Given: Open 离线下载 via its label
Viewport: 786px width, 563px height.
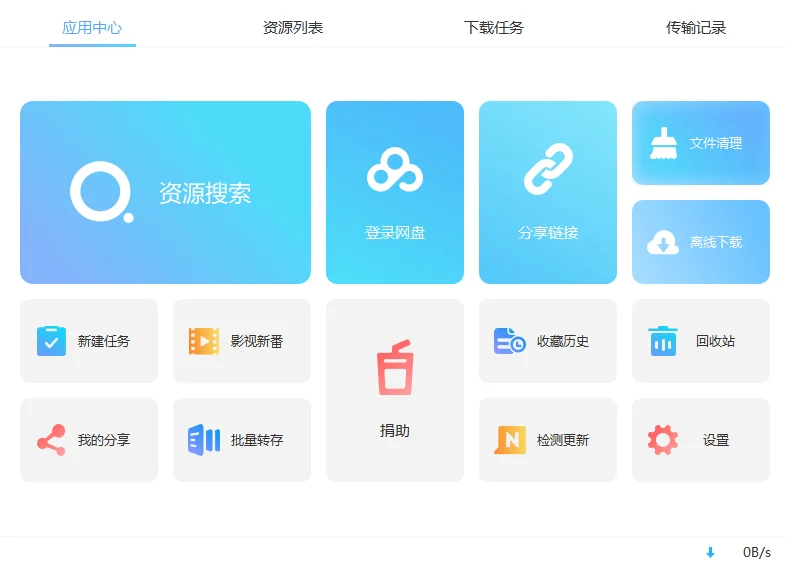Looking at the screenshot, I should (x=716, y=242).
